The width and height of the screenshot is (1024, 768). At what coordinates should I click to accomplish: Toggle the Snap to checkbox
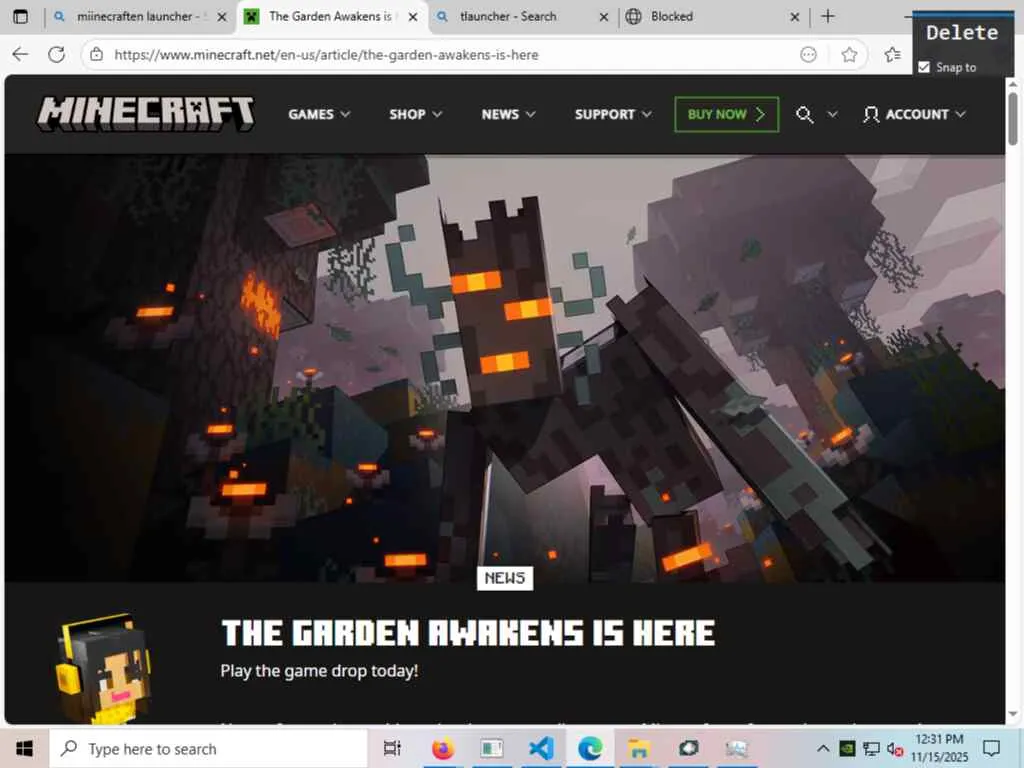(924, 67)
